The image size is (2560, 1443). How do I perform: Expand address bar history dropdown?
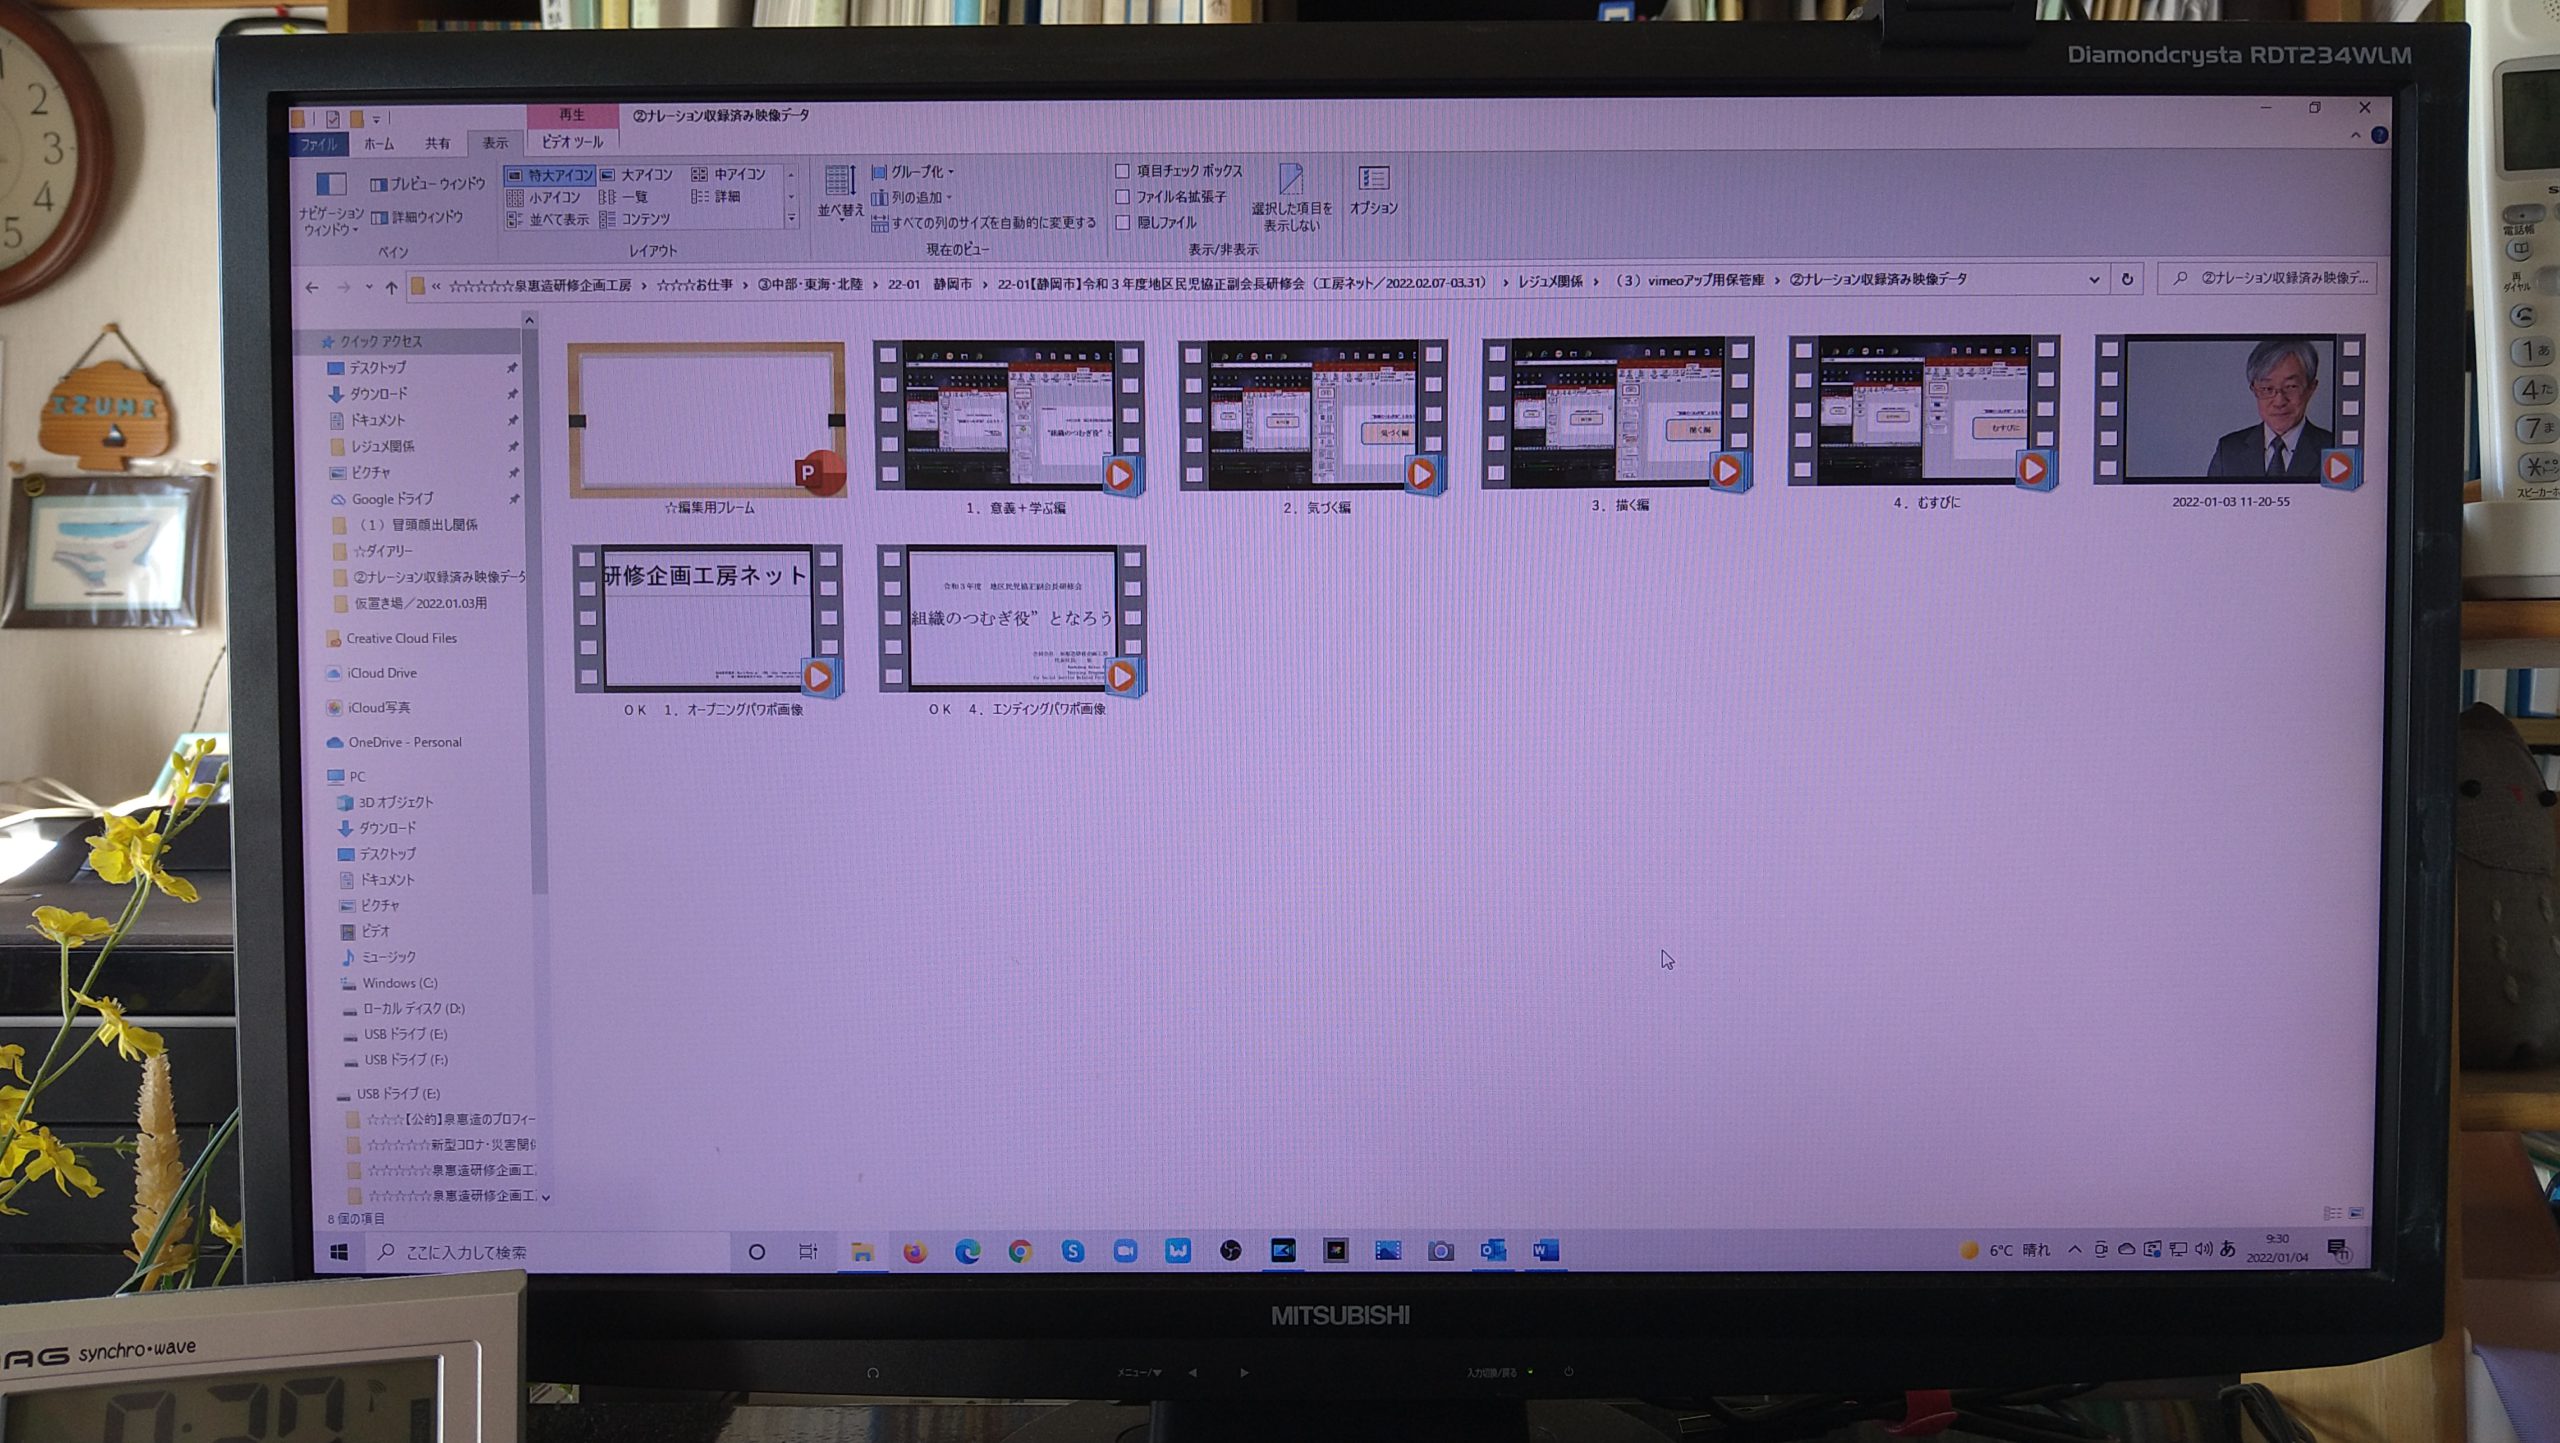[x=2094, y=280]
